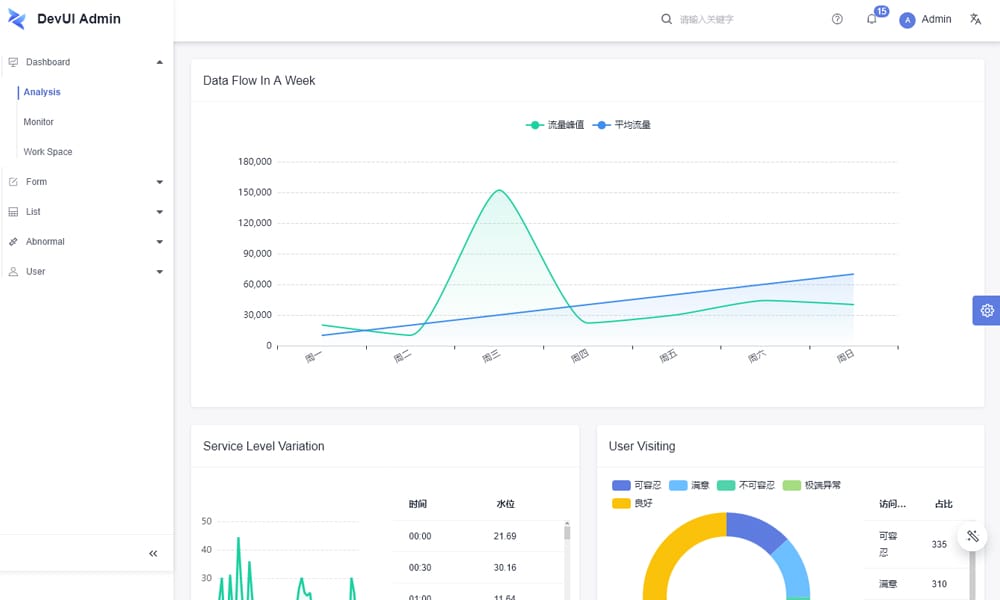
Task: Click the Data Flow In A Week title
Action: point(259,80)
